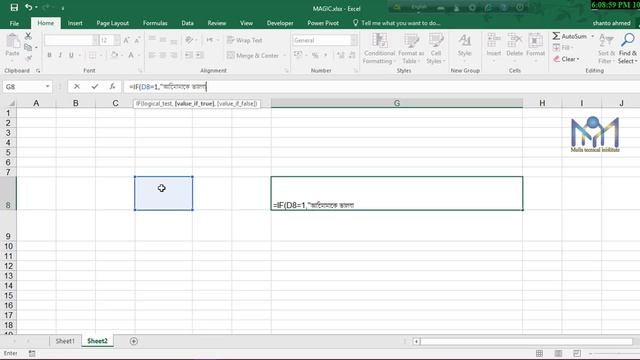
Task: Open the File tab
Action: point(14,23)
